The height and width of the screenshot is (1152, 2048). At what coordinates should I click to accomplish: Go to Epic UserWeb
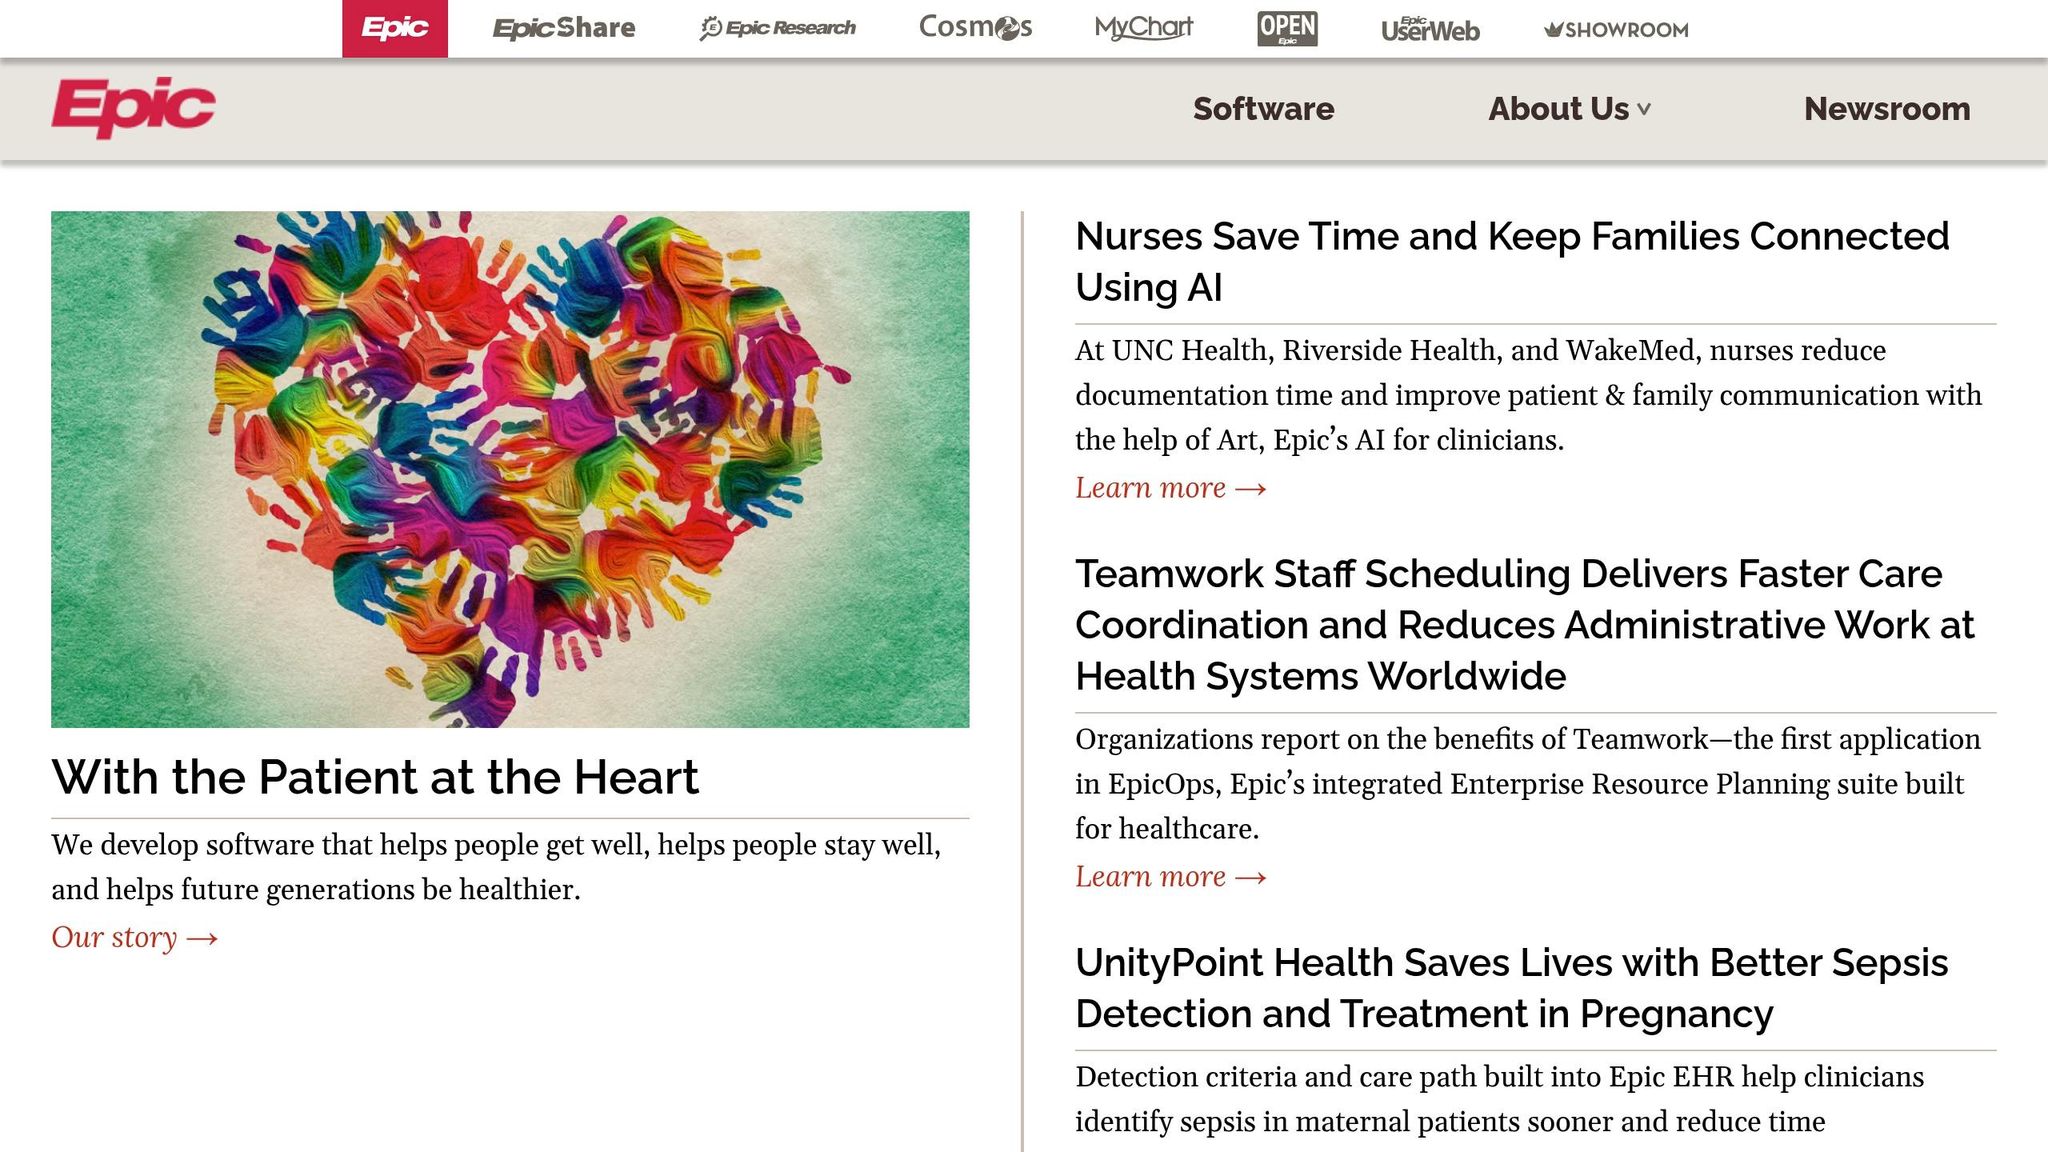[x=1430, y=29]
